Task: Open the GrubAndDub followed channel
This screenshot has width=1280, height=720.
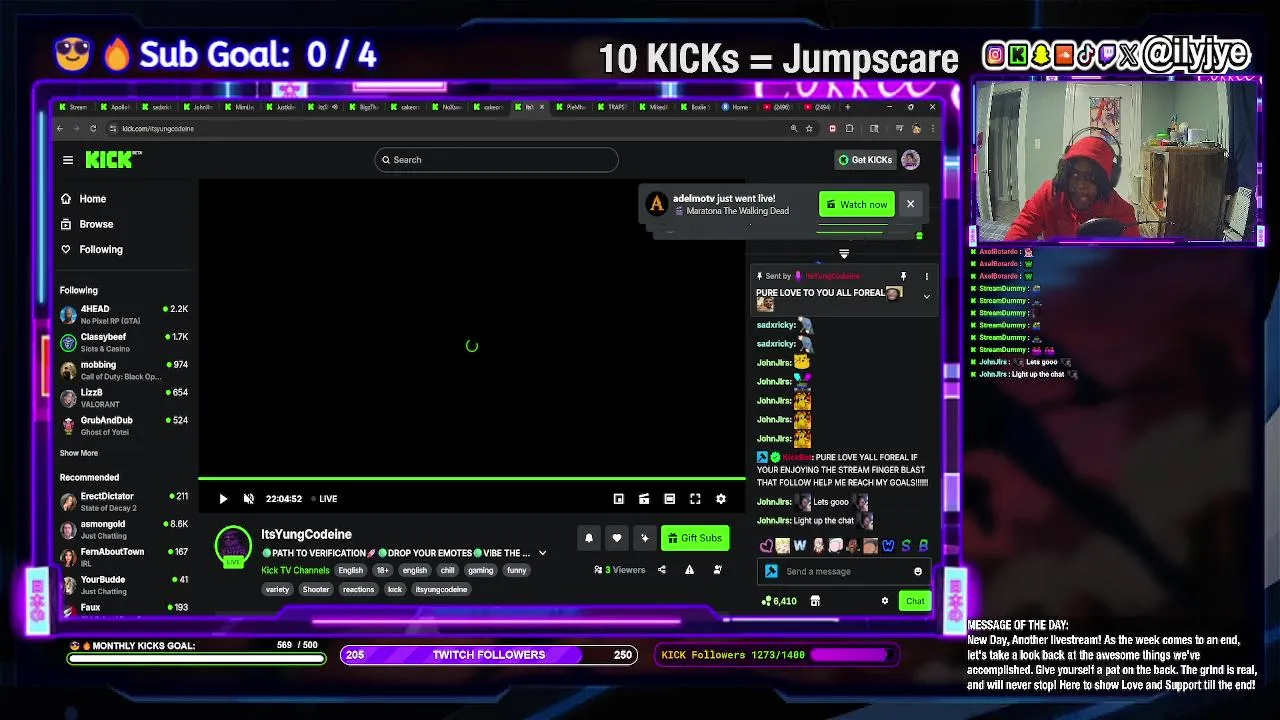Action: pos(124,425)
